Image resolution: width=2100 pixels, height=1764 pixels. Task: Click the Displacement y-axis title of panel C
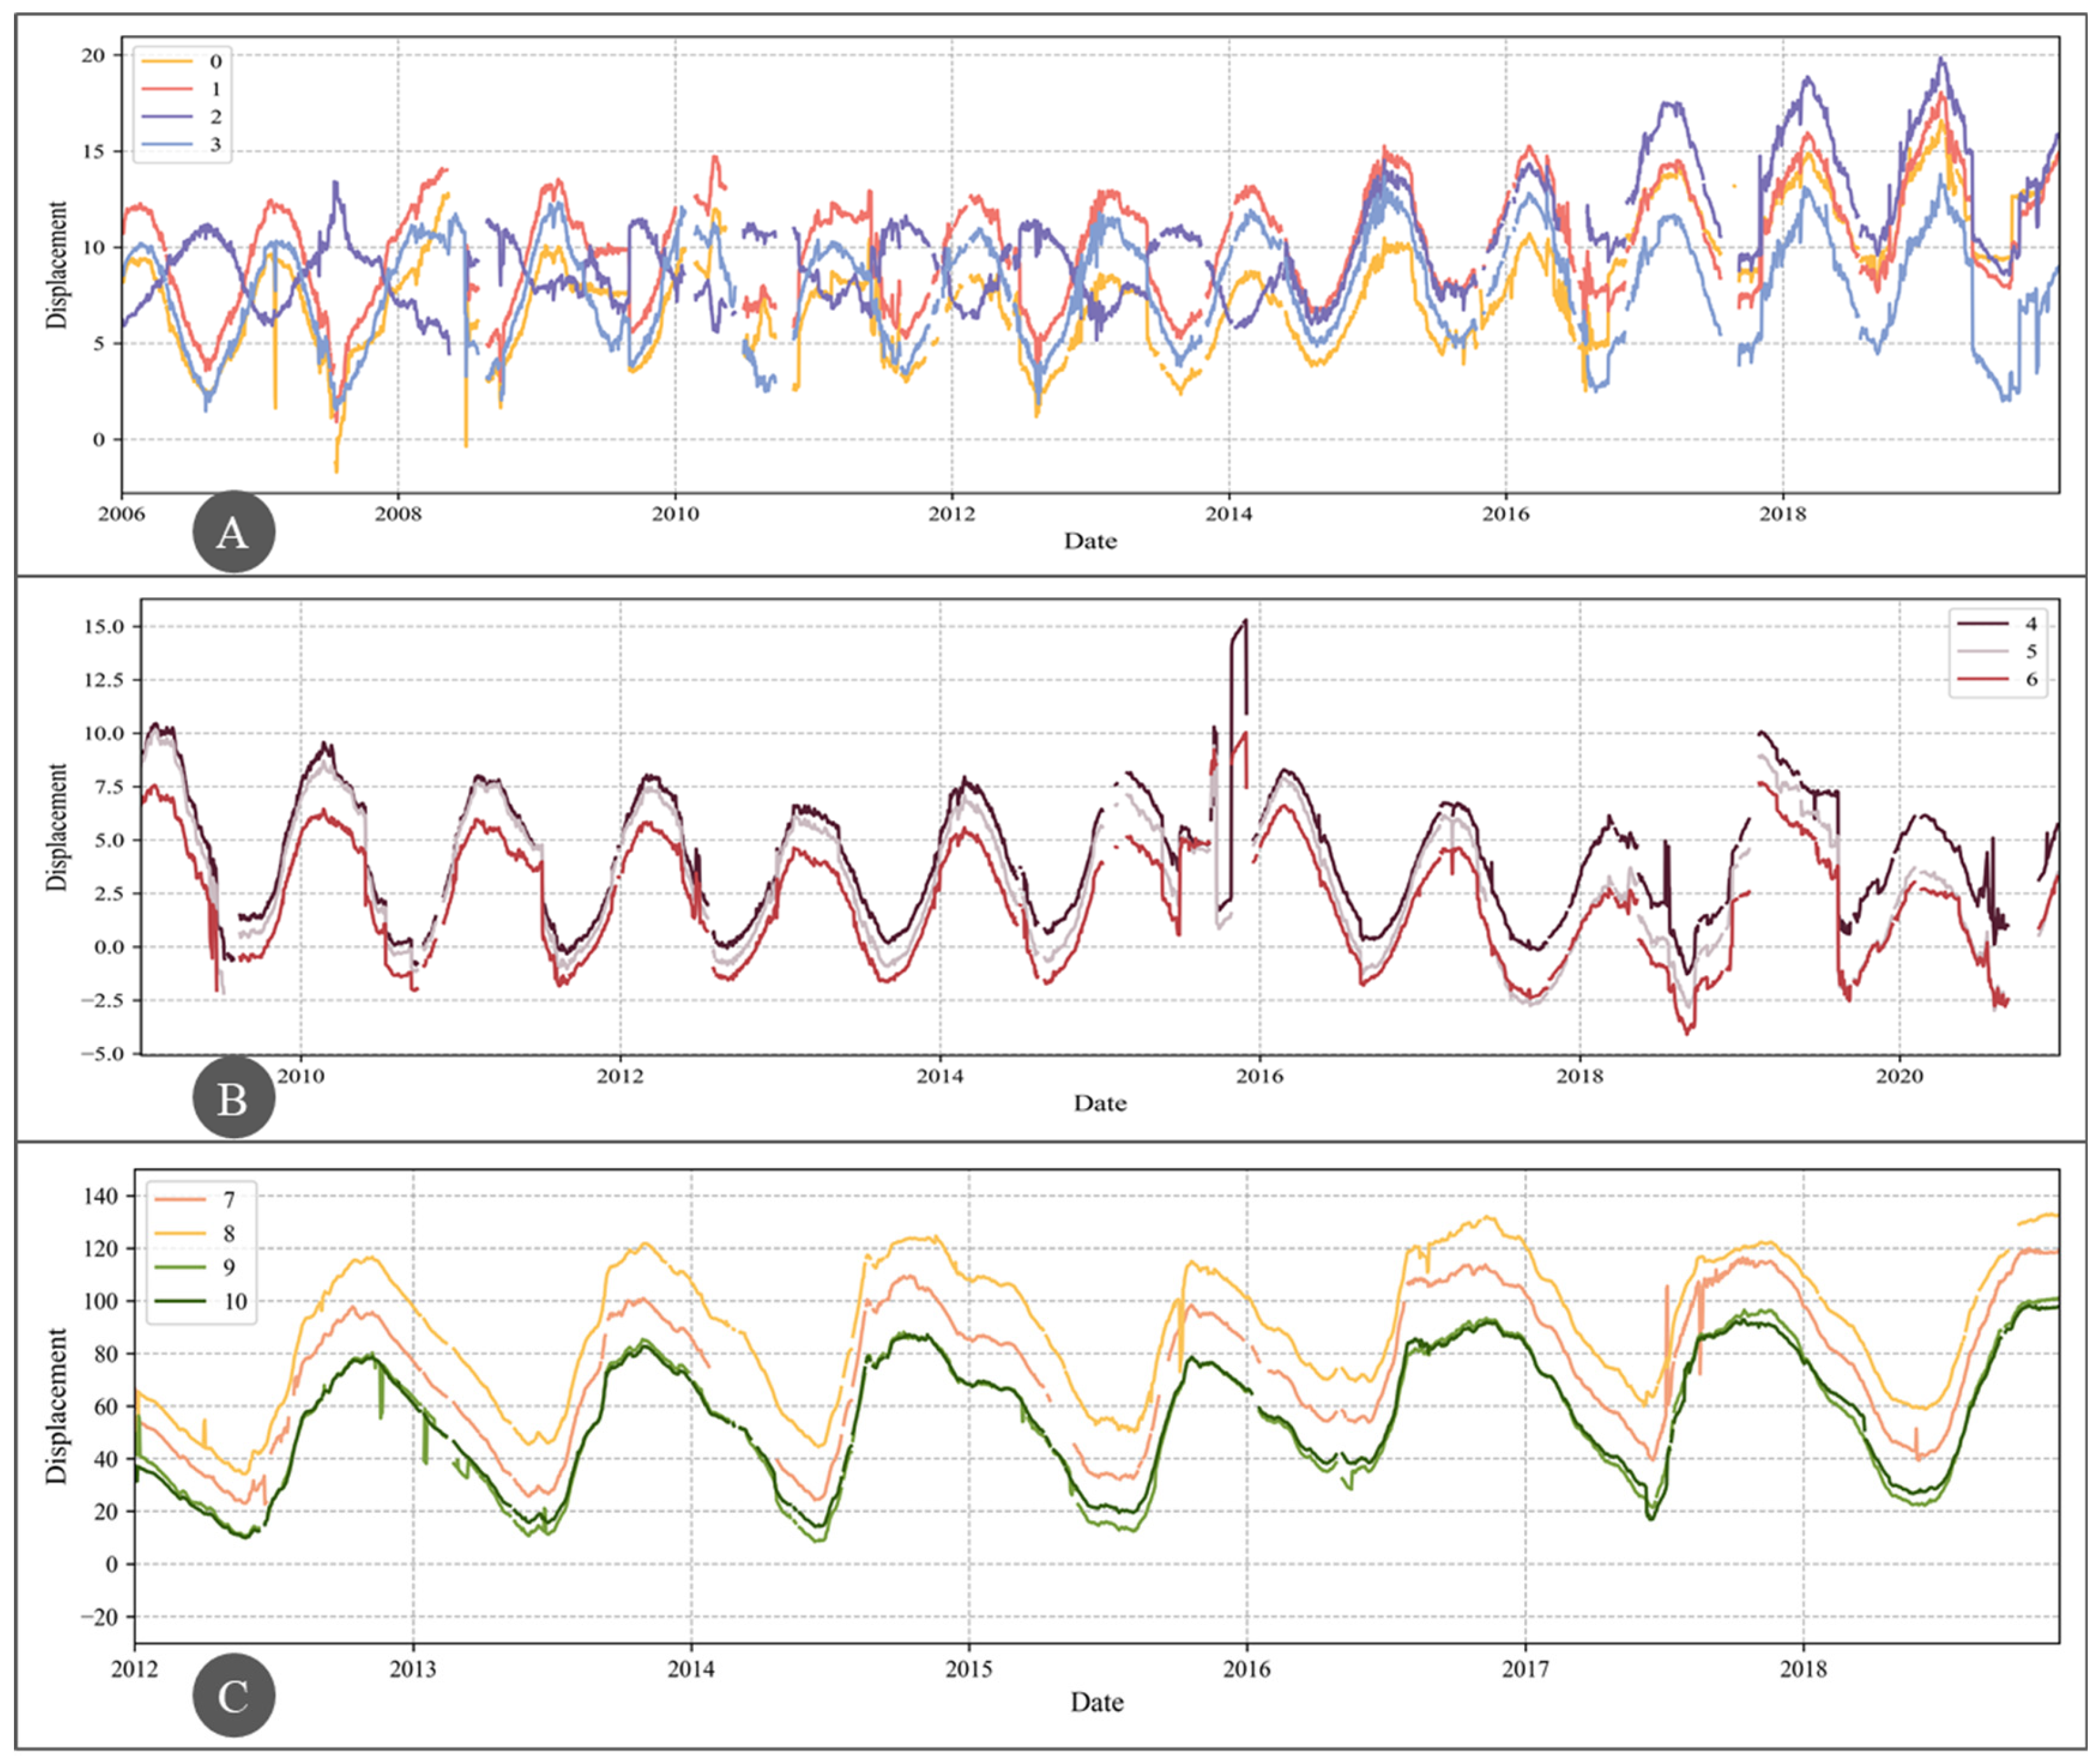(57, 1405)
